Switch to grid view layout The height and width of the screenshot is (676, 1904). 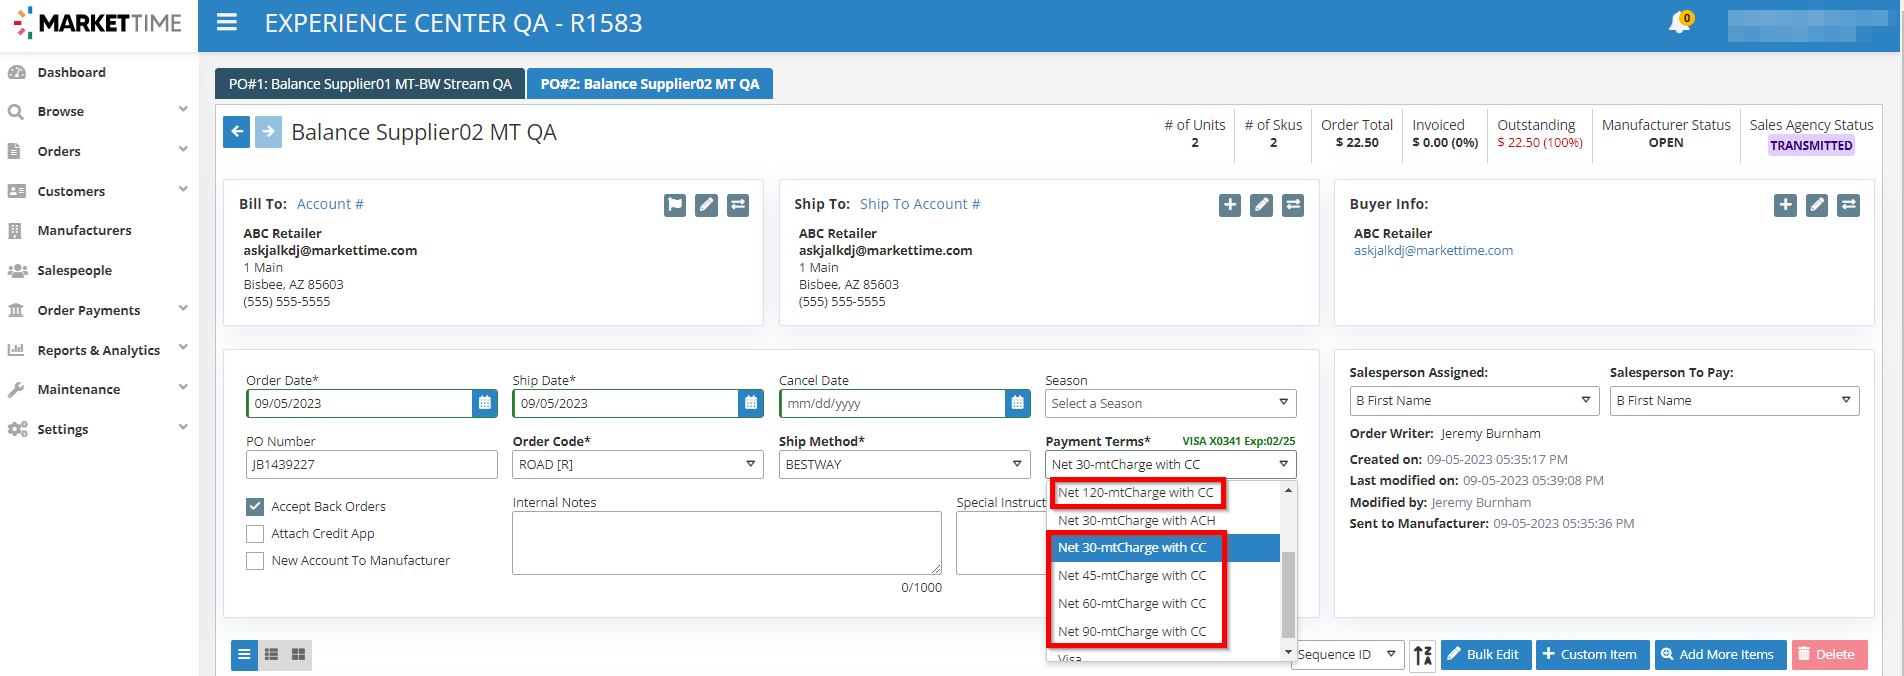point(298,655)
